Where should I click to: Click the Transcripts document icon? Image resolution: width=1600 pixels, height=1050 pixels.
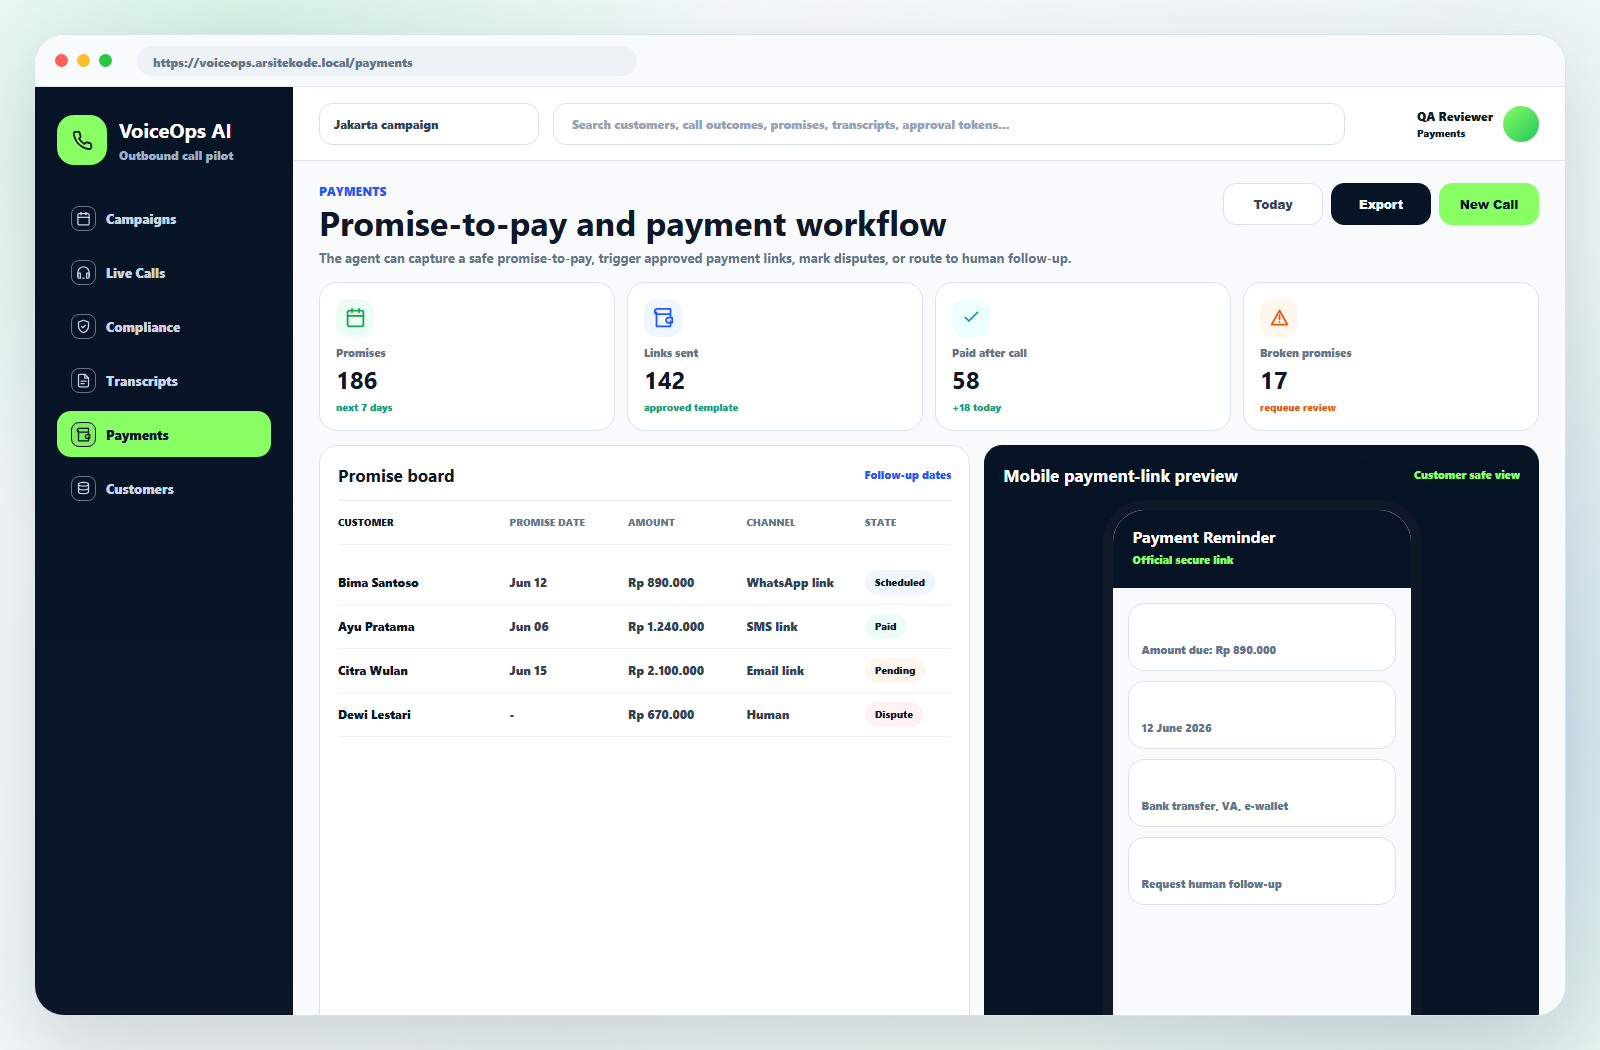[84, 381]
